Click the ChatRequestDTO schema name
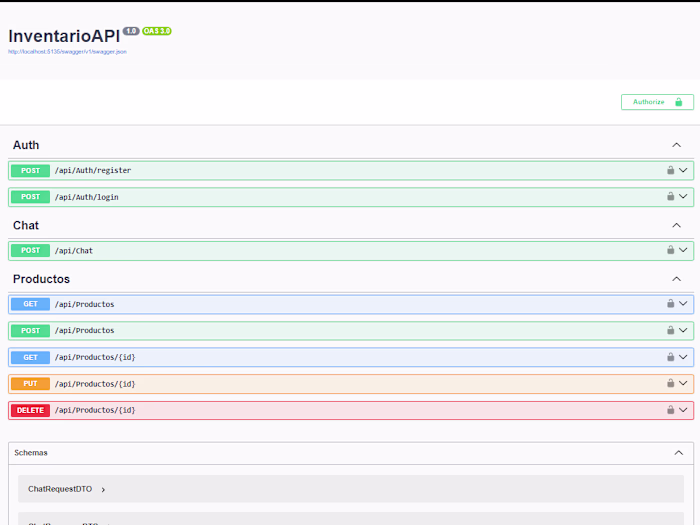The height and width of the screenshot is (525, 700). point(60,489)
